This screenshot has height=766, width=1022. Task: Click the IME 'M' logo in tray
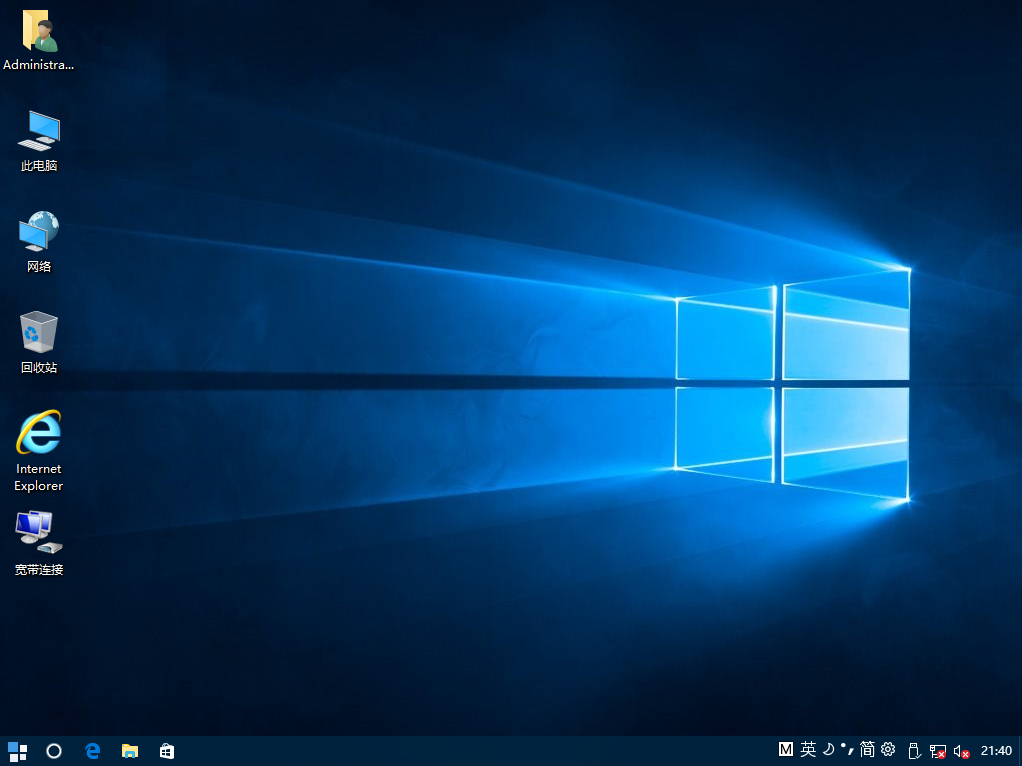786,750
